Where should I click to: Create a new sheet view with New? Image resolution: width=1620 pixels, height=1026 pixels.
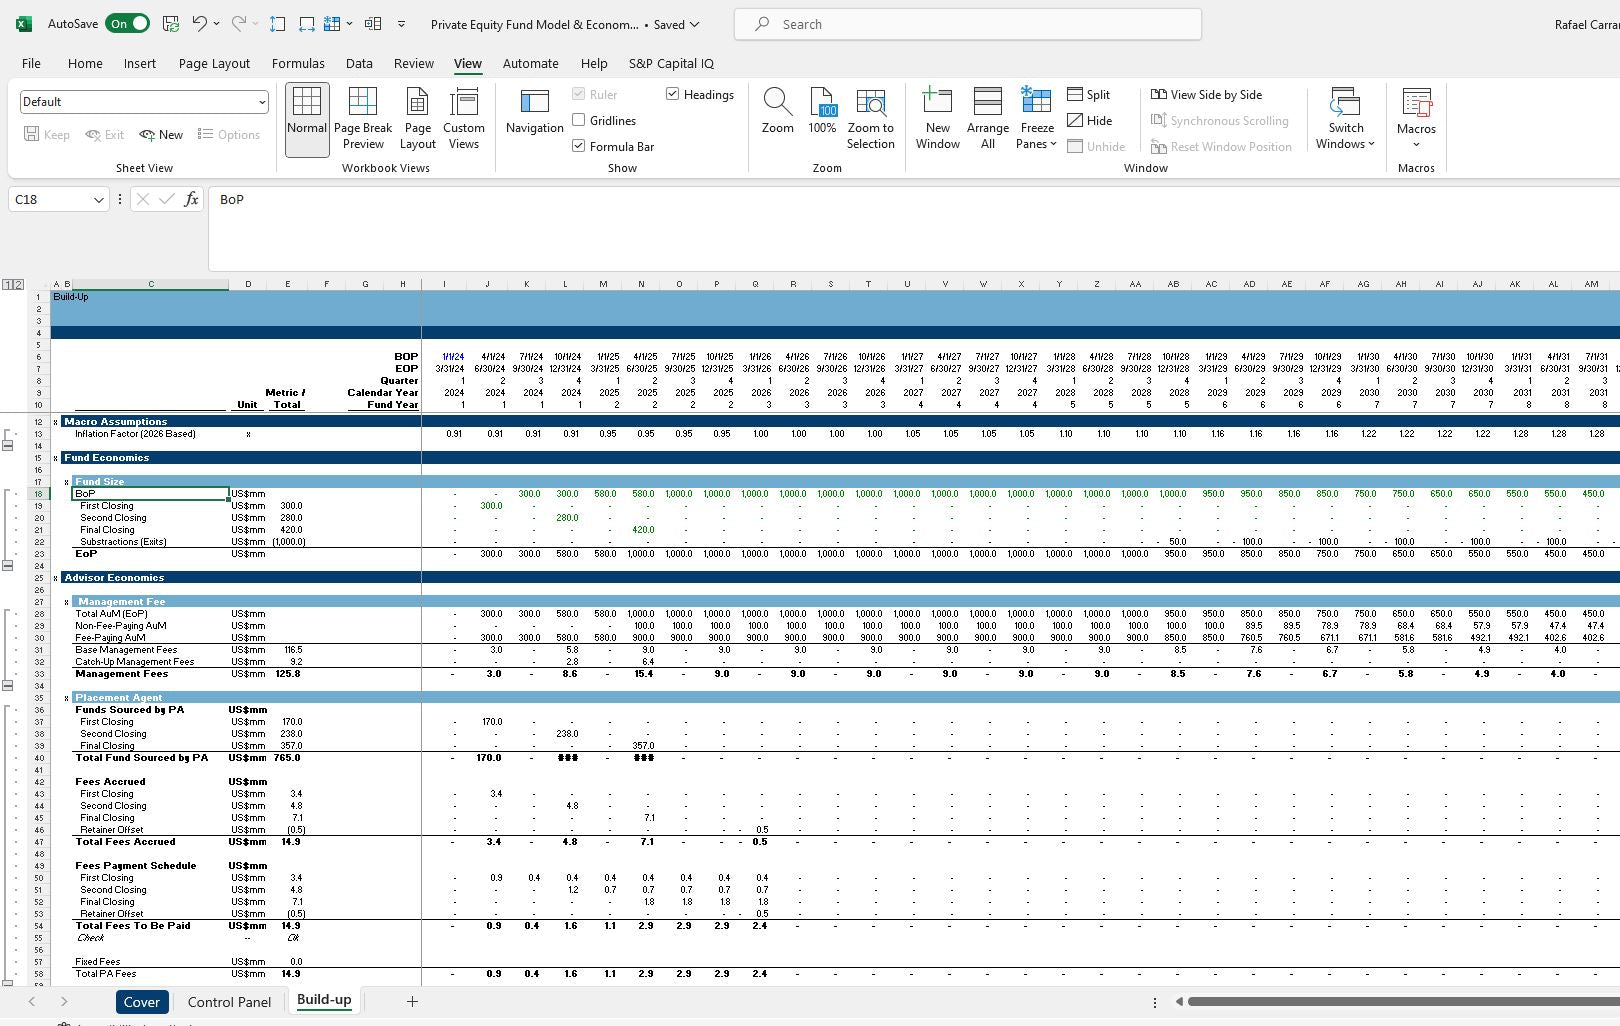point(161,134)
